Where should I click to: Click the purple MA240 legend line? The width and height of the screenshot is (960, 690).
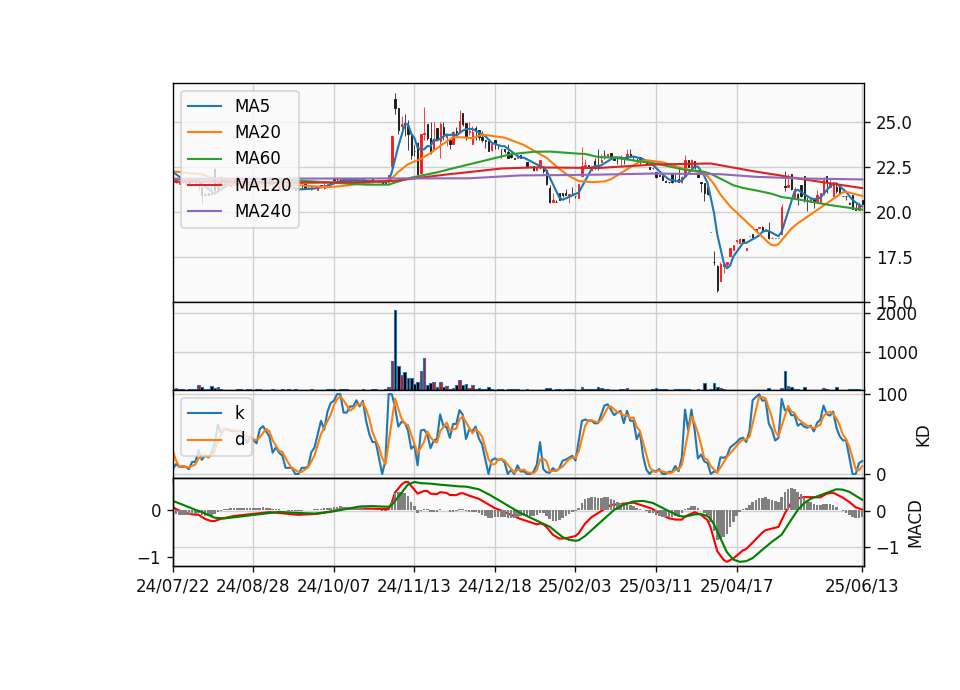point(204,211)
